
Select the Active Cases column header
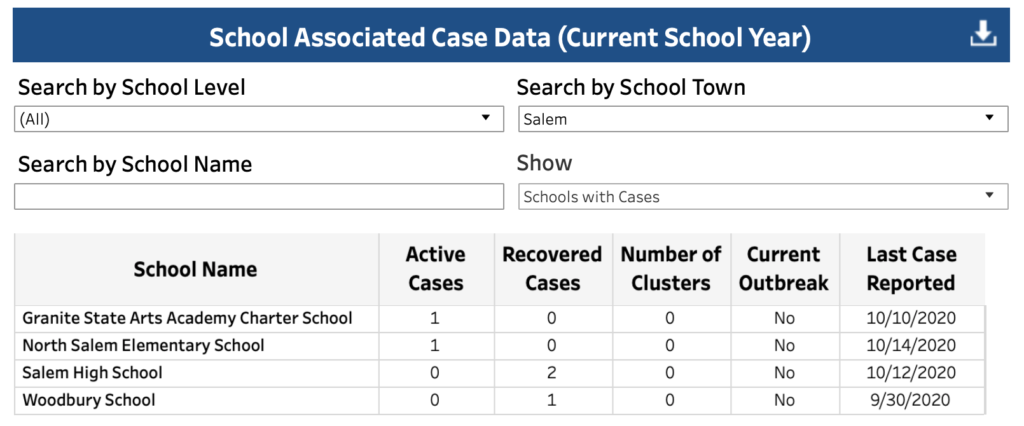coord(435,269)
